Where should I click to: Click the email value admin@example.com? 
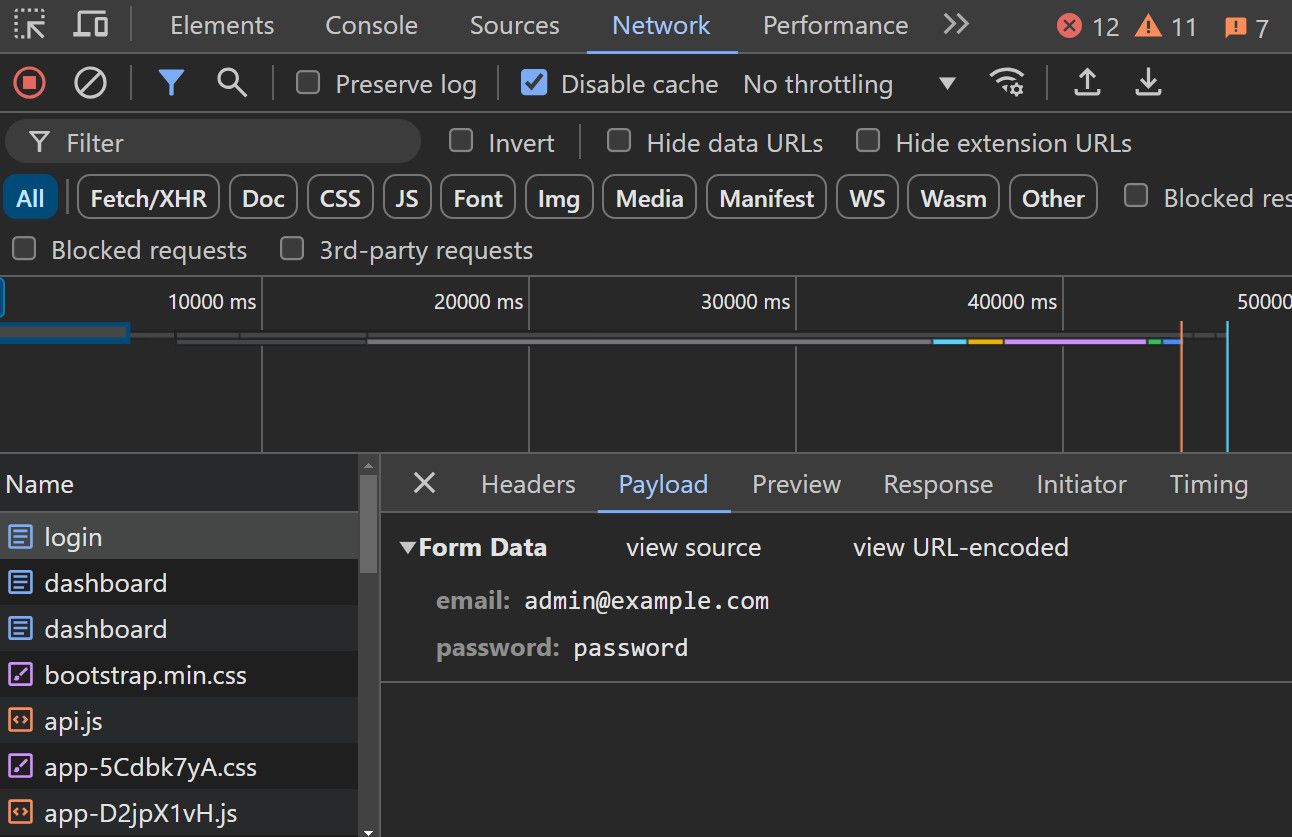coord(646,601)
